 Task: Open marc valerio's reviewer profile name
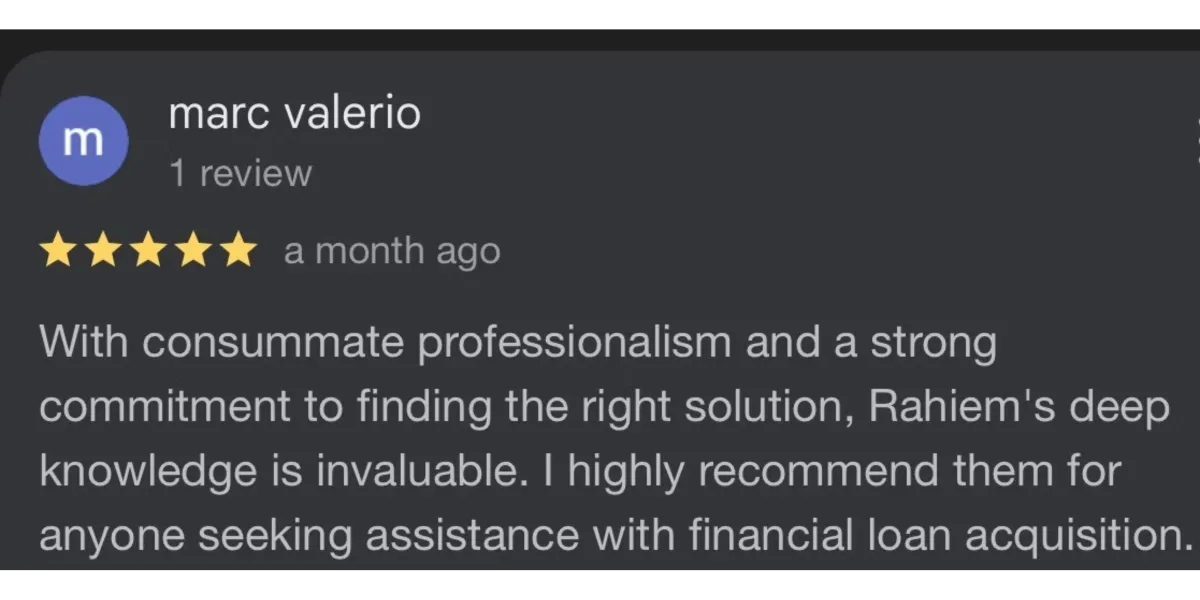coord(295,113)
